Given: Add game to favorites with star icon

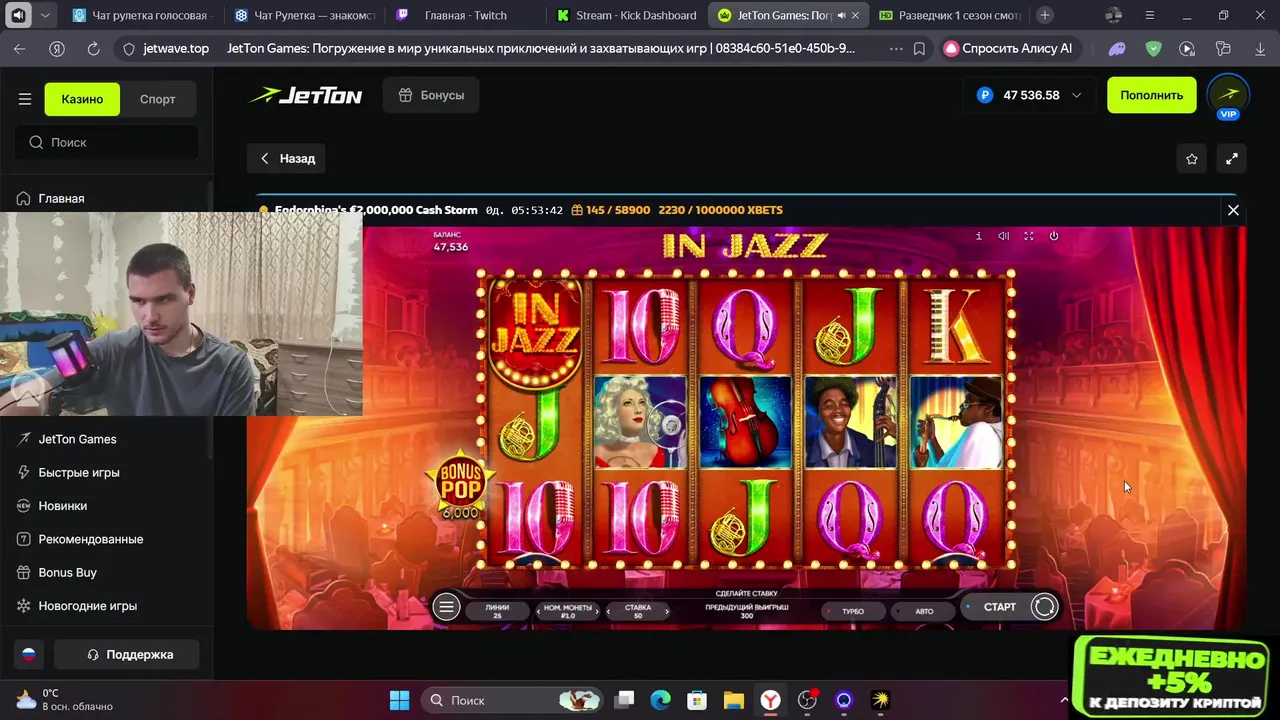Looking at the screenshot, I should point(1192,159).
